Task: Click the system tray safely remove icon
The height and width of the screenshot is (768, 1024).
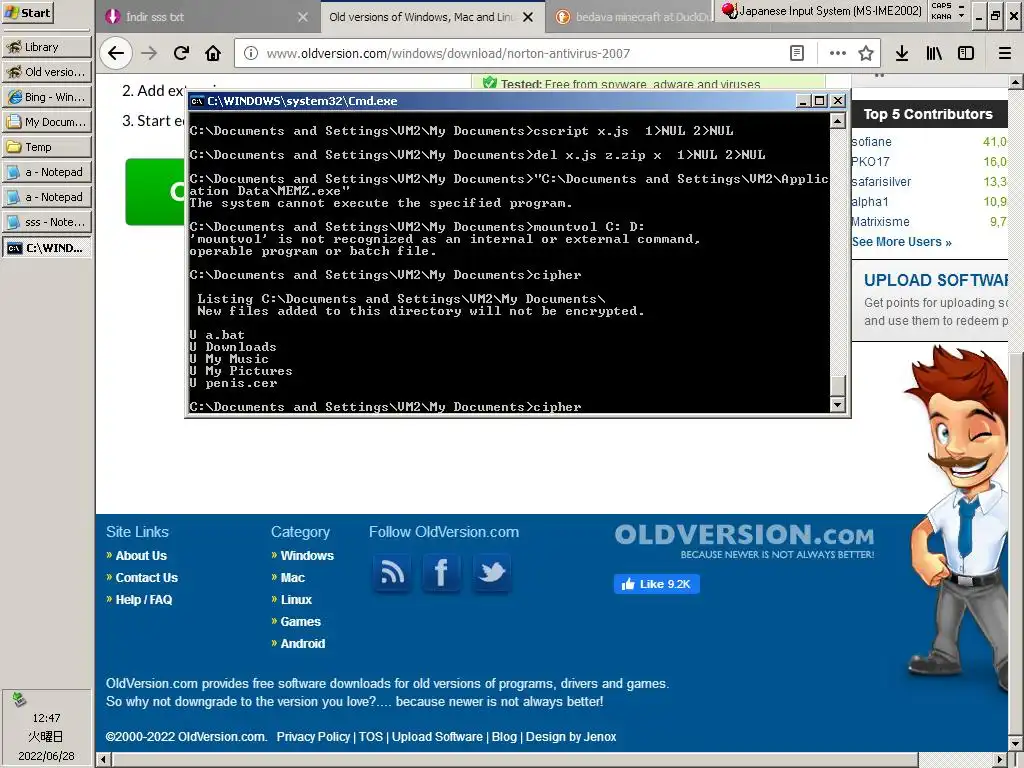Action: 19,699
